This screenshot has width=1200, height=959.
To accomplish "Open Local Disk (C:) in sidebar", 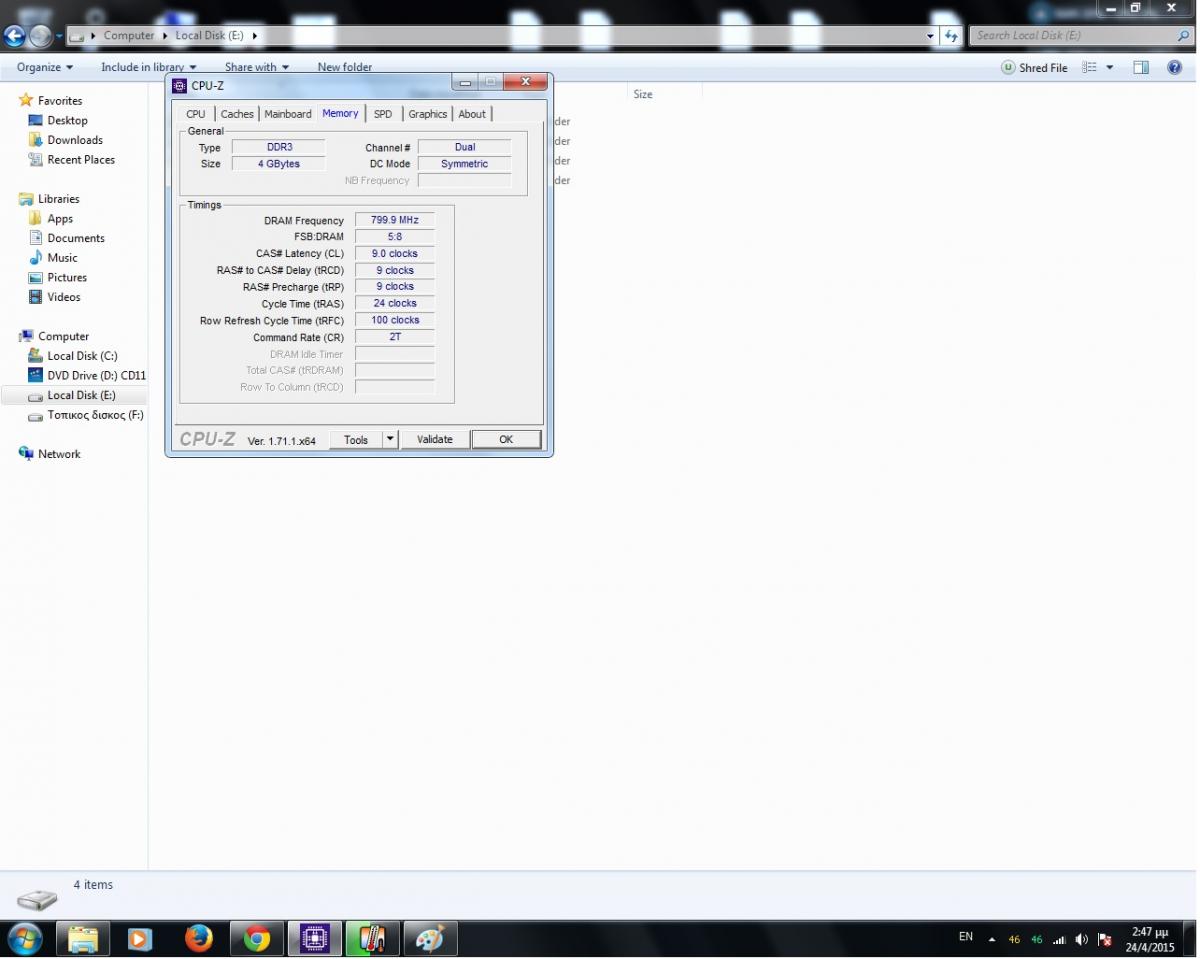I will [82, 356].
